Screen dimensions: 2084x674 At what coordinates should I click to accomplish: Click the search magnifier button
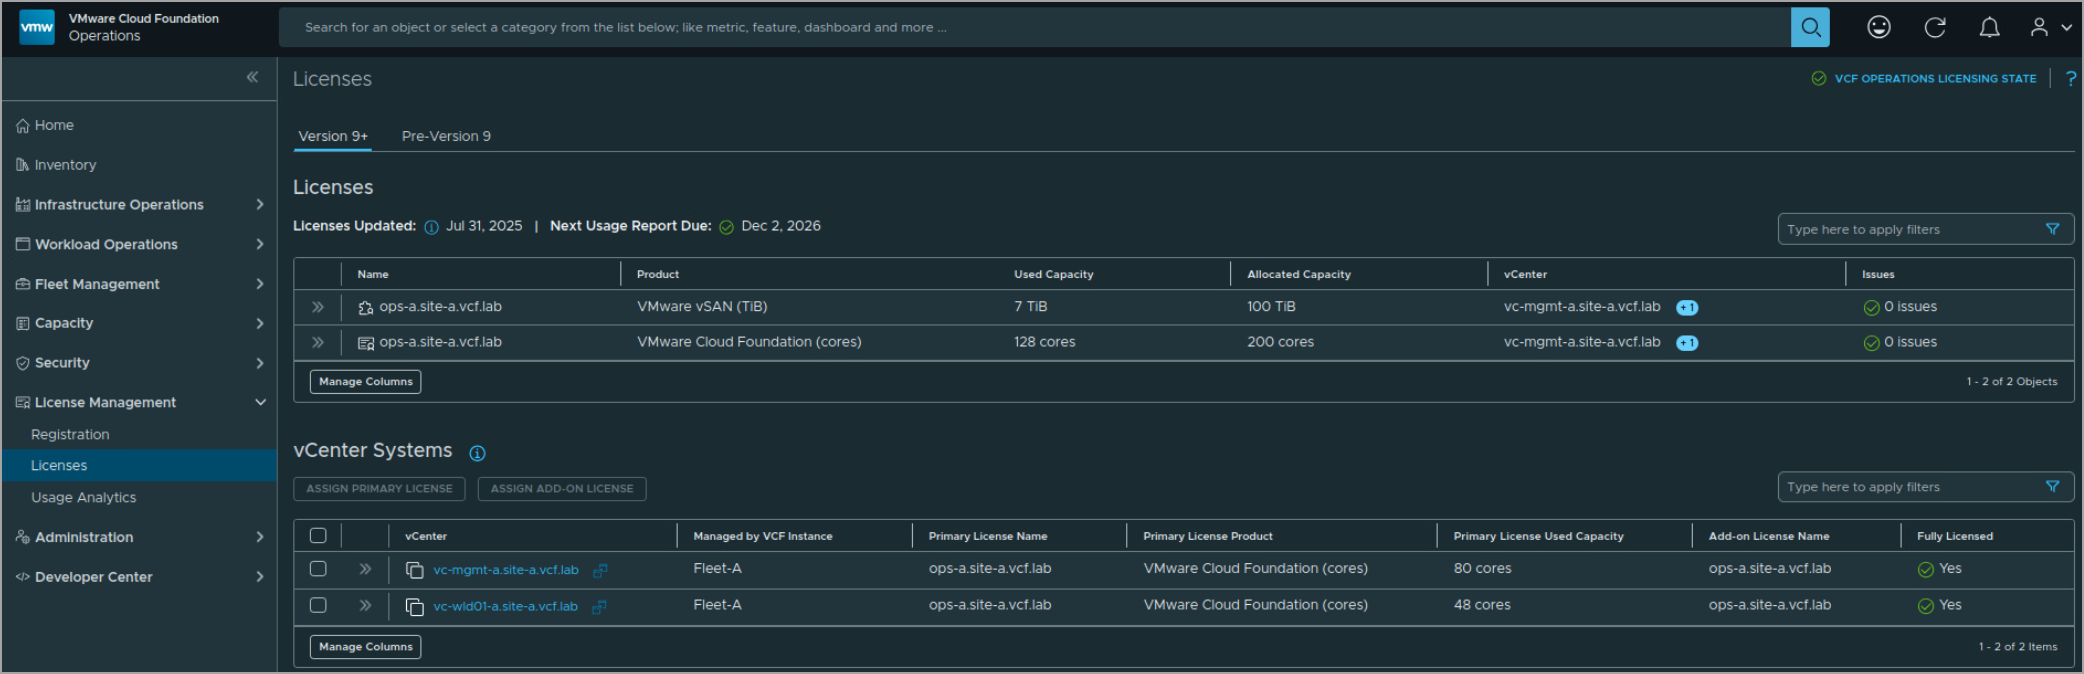click(1810, 27)
